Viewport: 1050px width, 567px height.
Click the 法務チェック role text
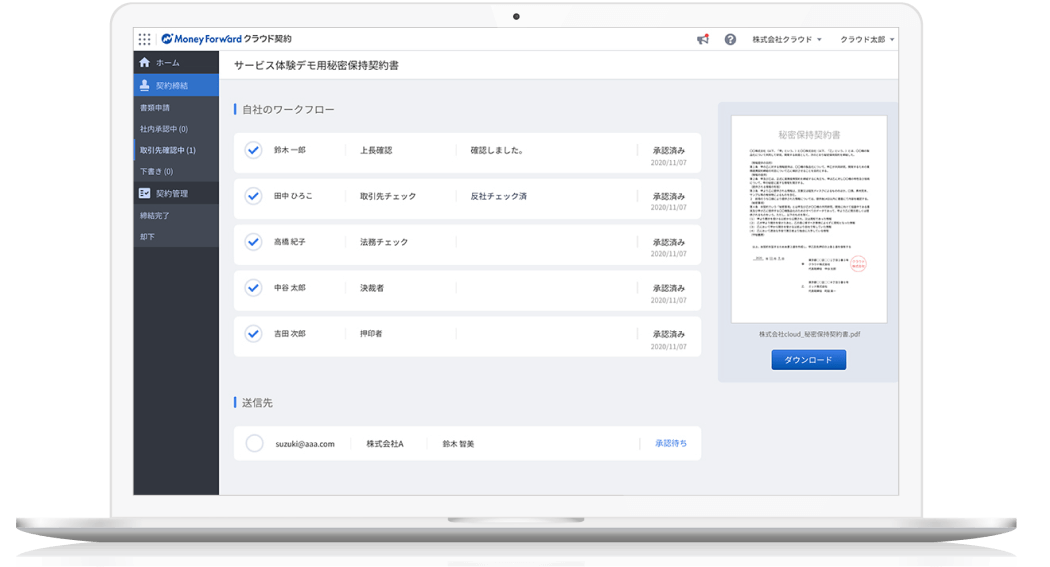tap(384, 242)
